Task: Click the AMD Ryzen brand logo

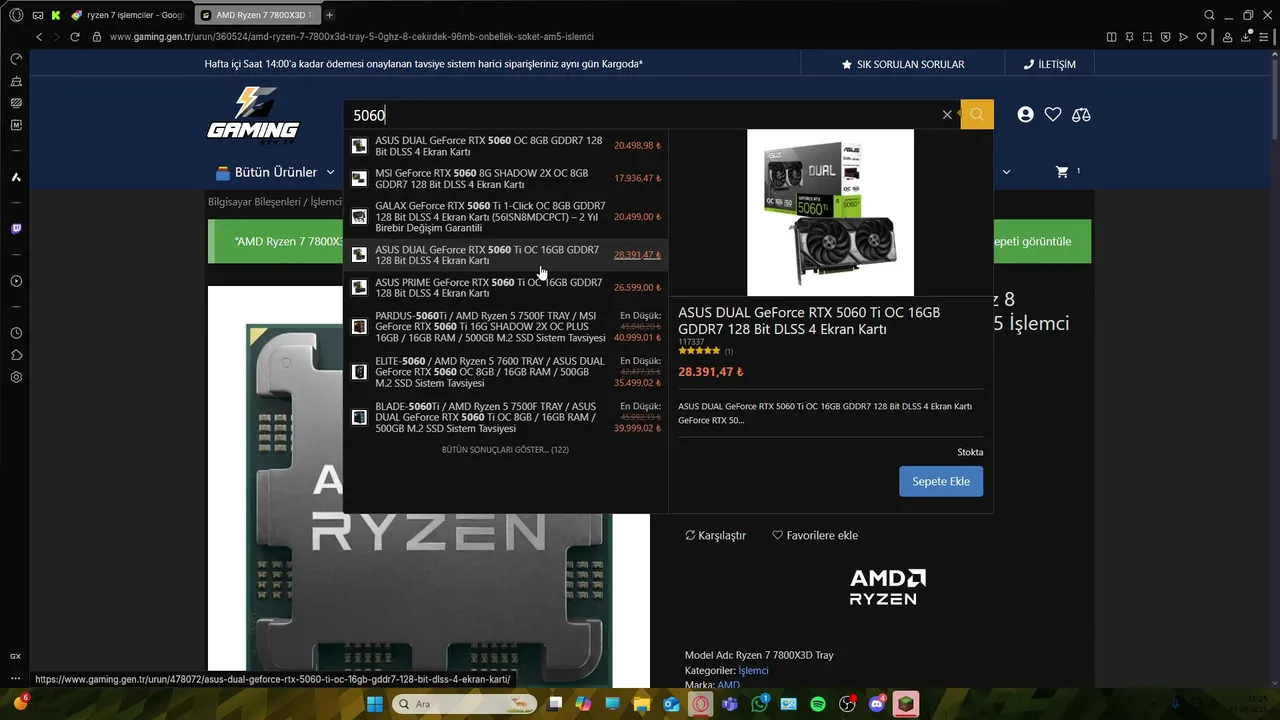Action: [887, 586]
